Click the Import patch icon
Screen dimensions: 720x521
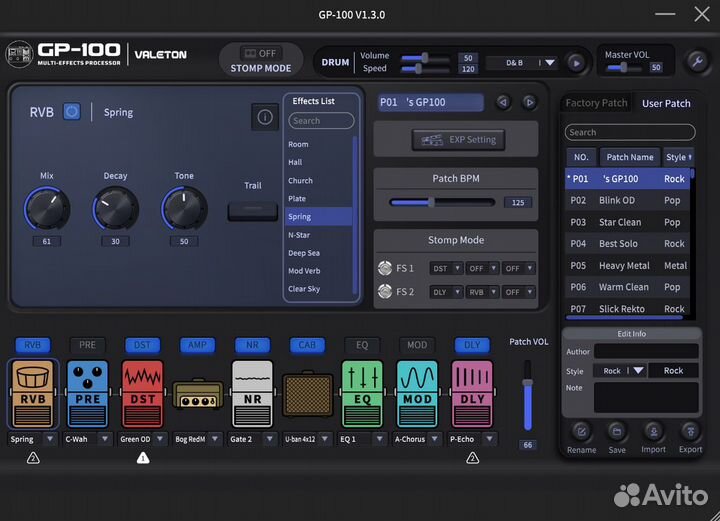tap(653, 431)
